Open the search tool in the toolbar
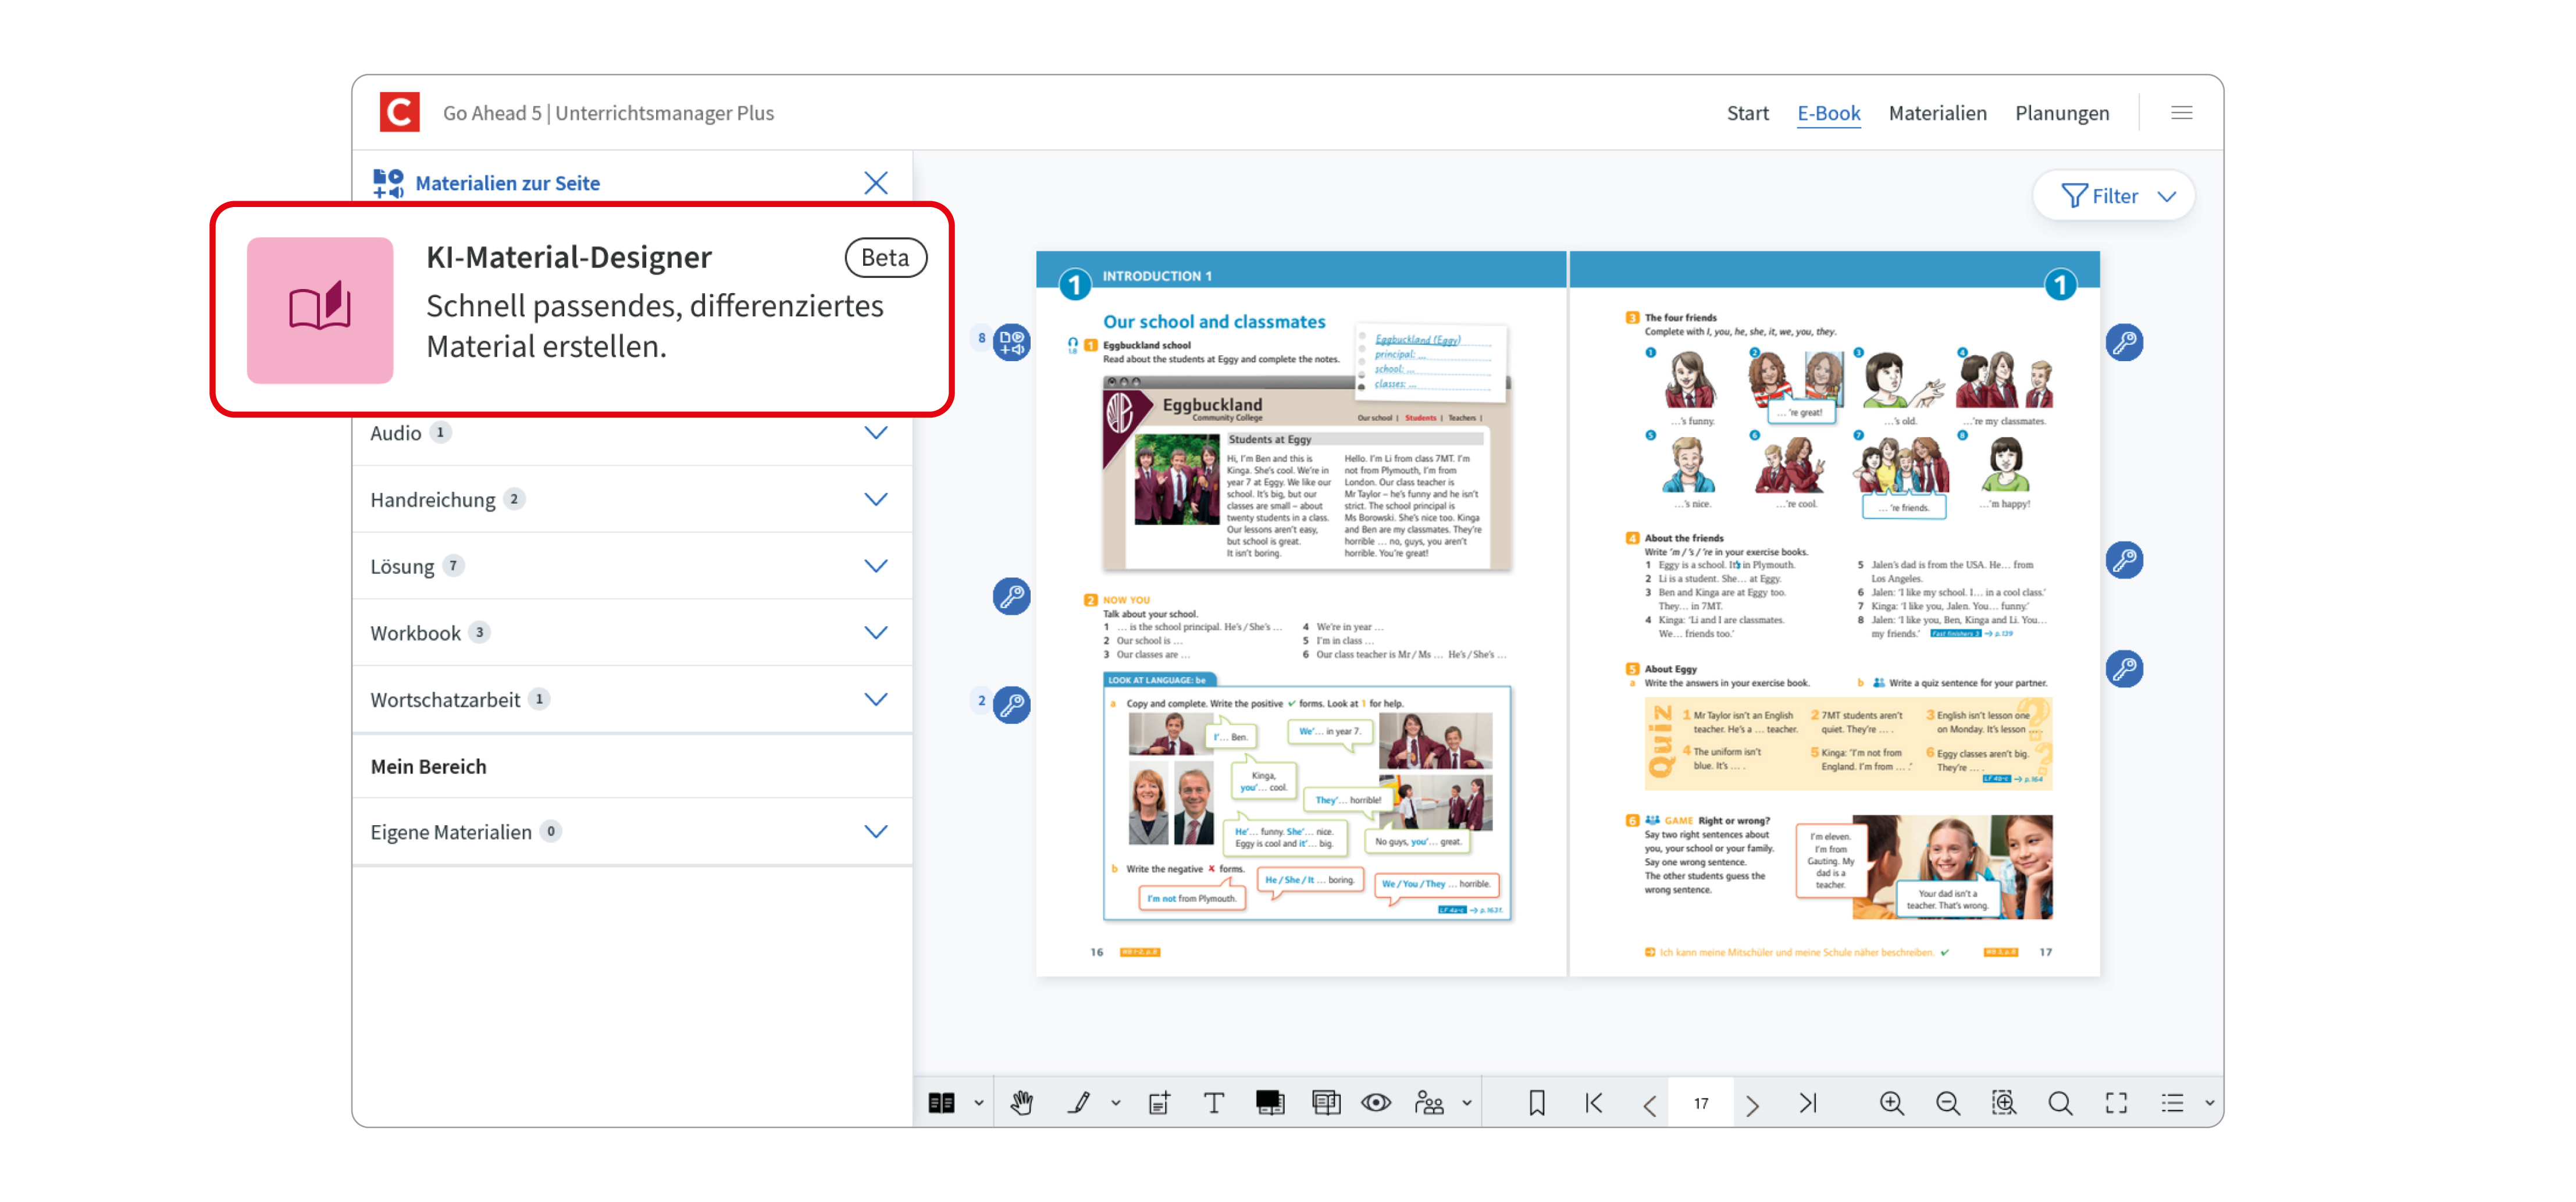2576x1202 pixels. [x=2060, y=1102]
